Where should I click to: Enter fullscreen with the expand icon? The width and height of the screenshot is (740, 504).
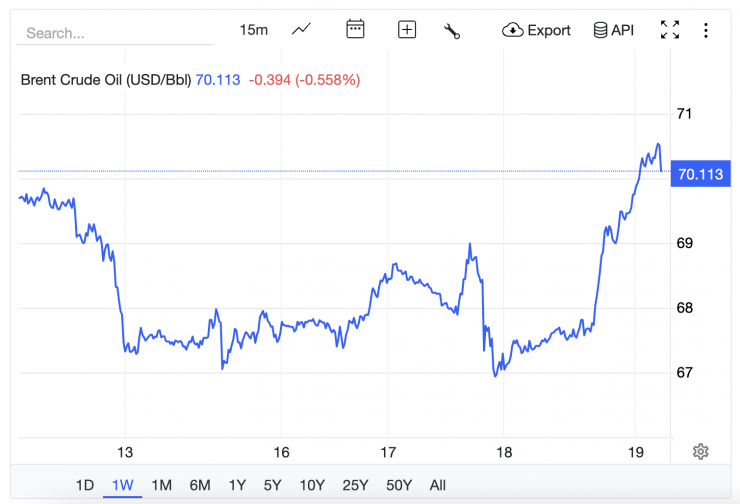(x=670, y=30)
